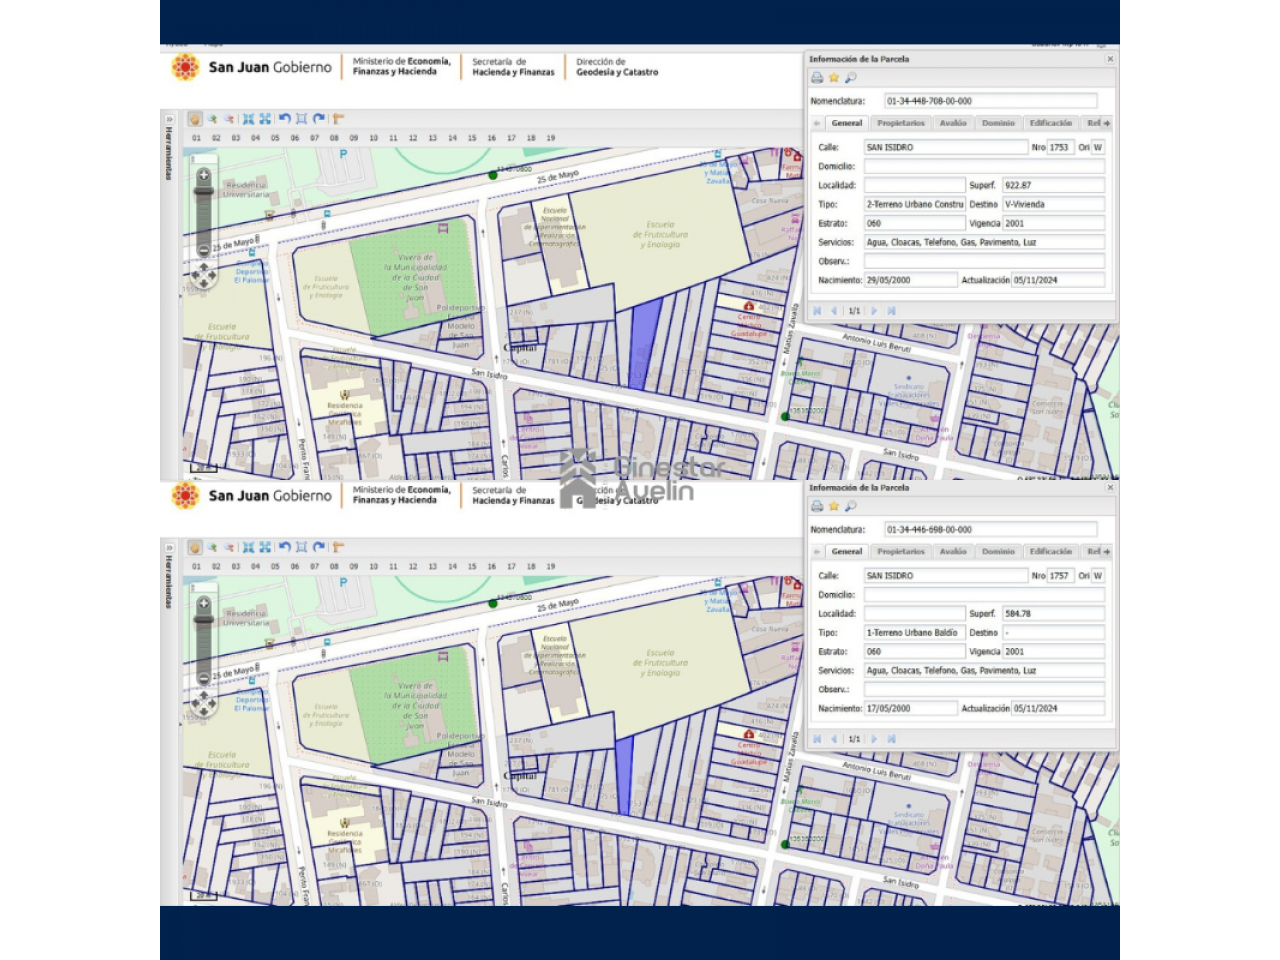Go to previous record arrow in parcel 1753 panel

pyautogui.click(x=834, y=311)
